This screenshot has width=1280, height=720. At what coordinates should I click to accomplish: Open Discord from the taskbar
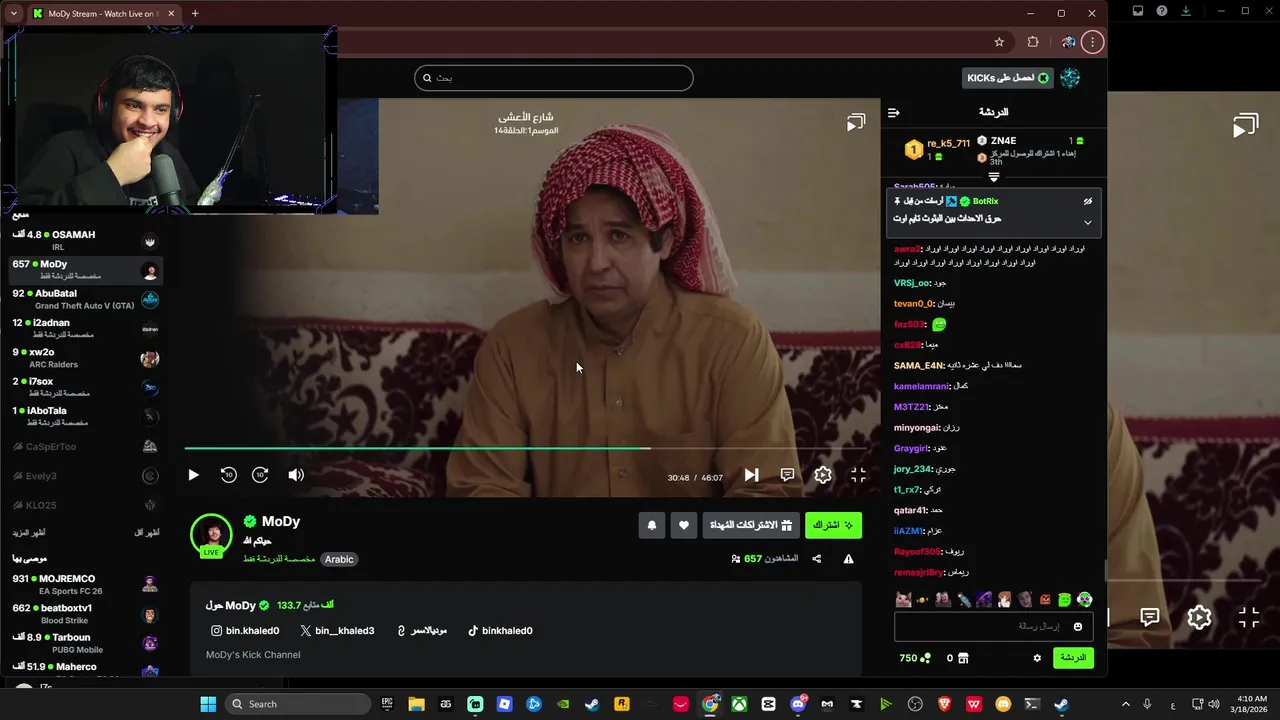coord(798,704)
